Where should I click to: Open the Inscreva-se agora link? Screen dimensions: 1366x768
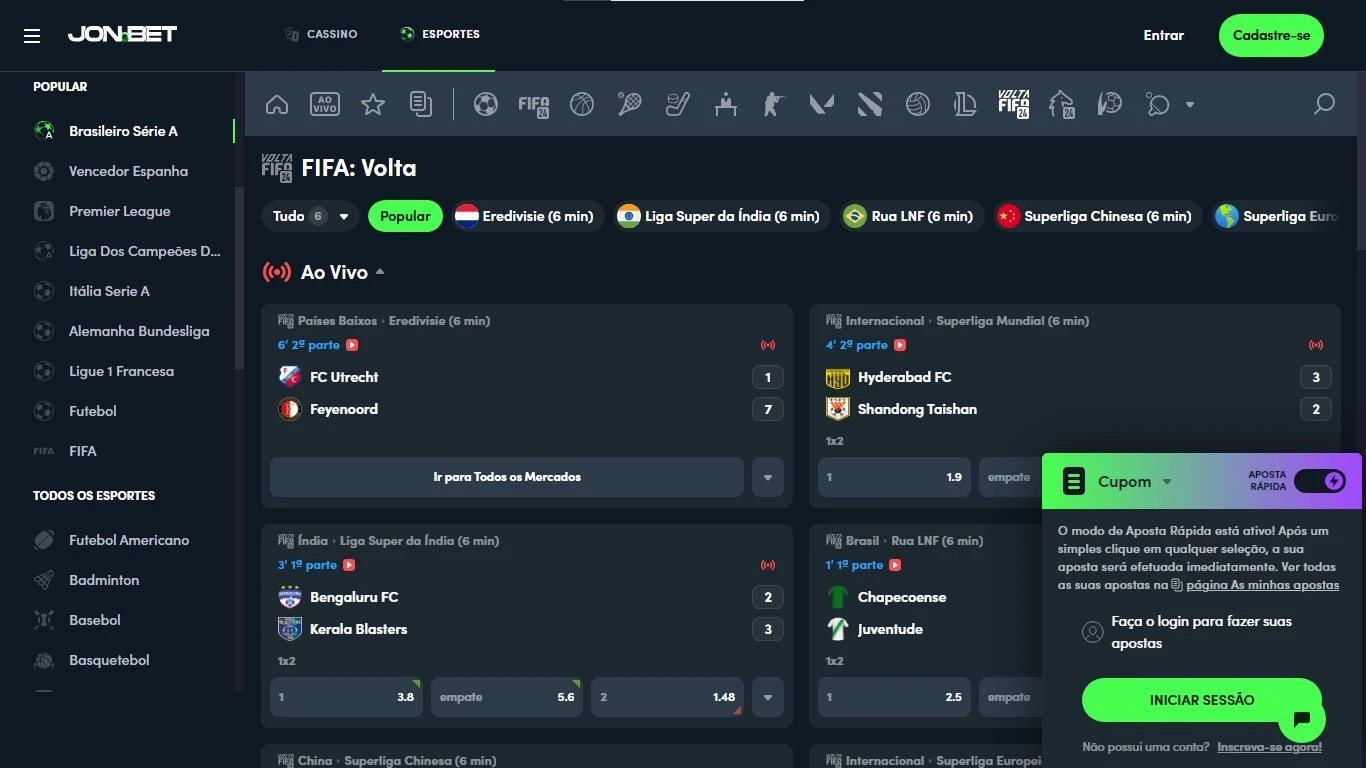tap(1269, 747)
